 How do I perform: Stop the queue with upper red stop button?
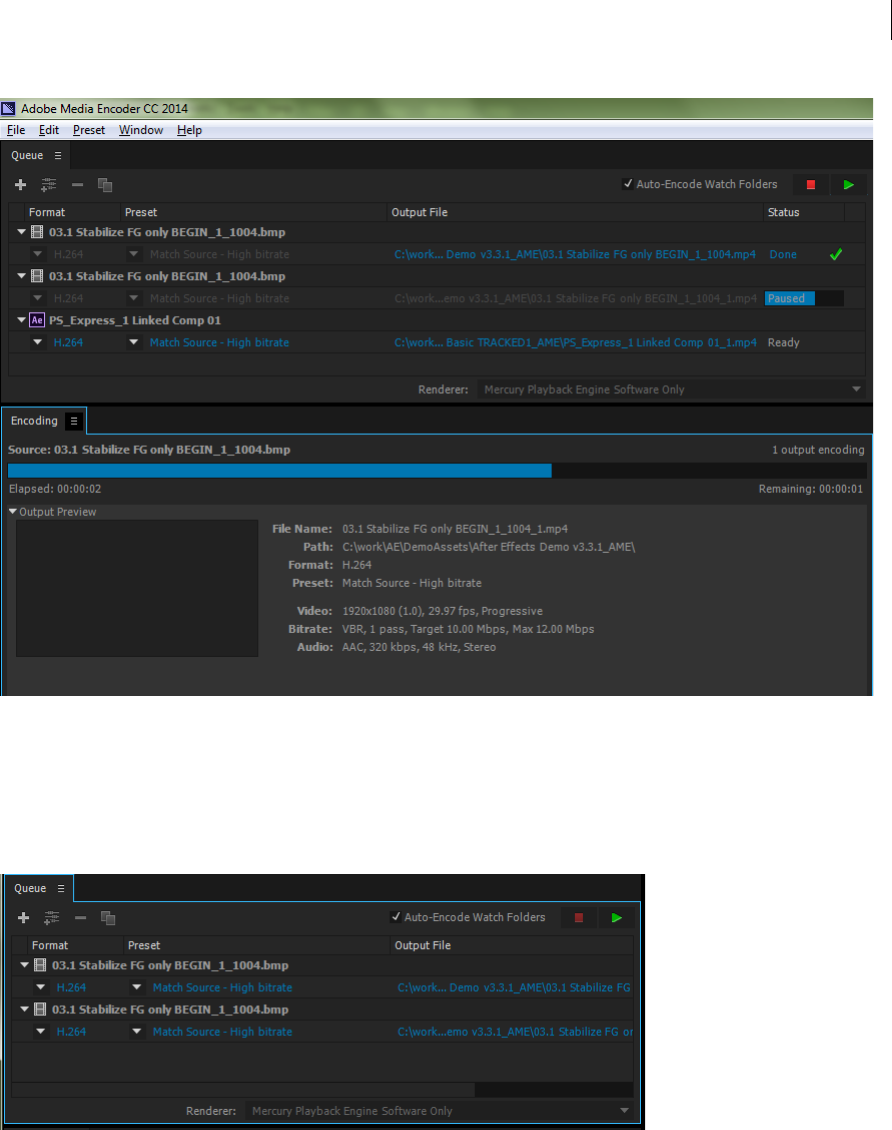(x=811, y=185)
